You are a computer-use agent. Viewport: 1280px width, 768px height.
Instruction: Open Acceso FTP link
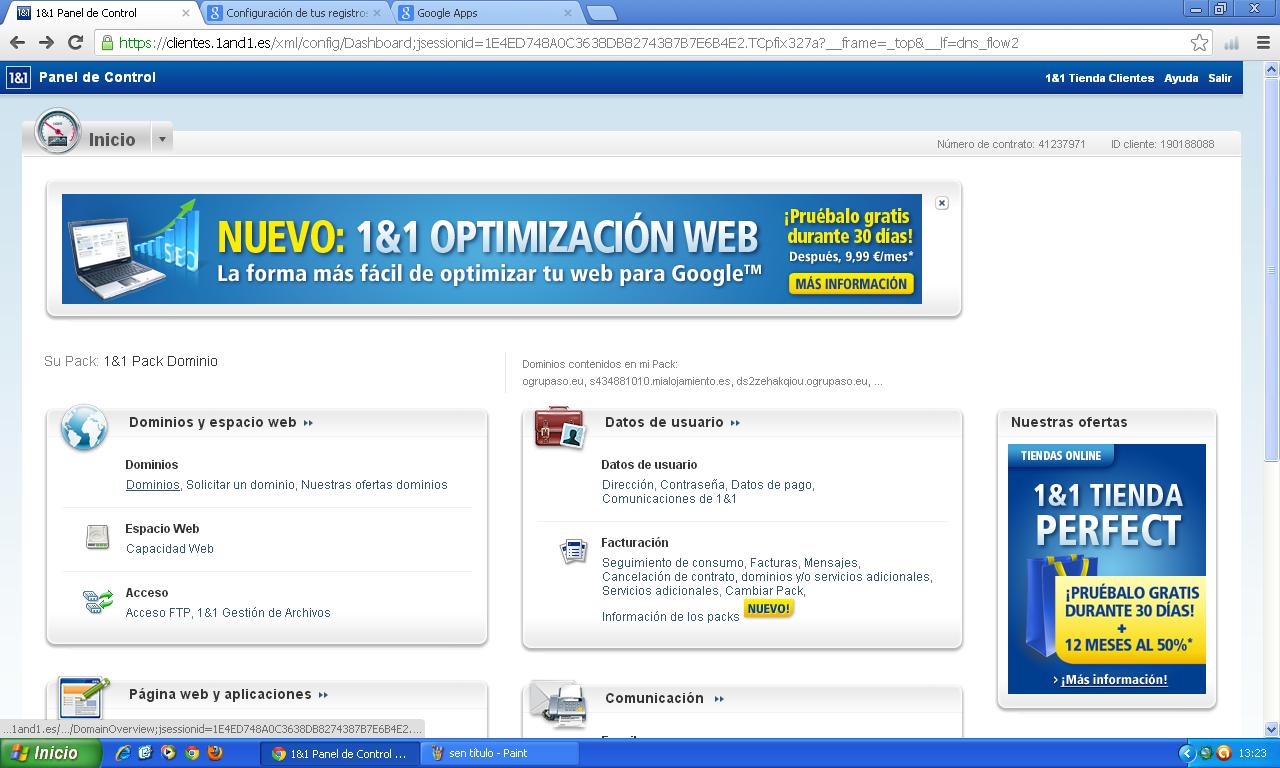coord(158,613)
